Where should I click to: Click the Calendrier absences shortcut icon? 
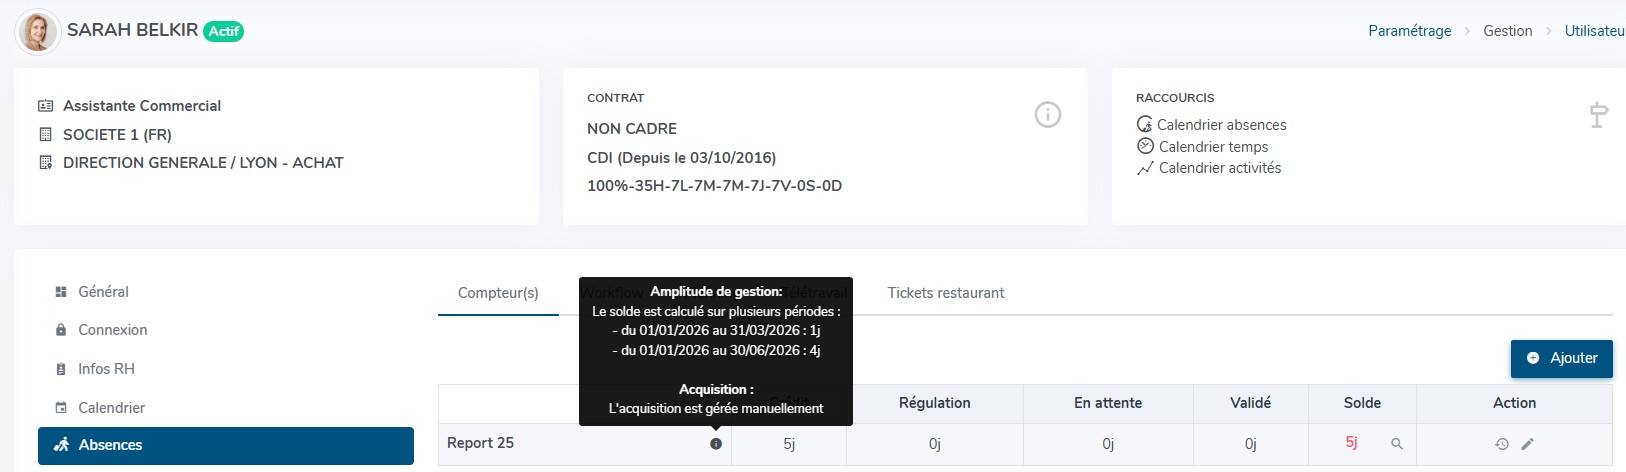[x=1145, y=125]
